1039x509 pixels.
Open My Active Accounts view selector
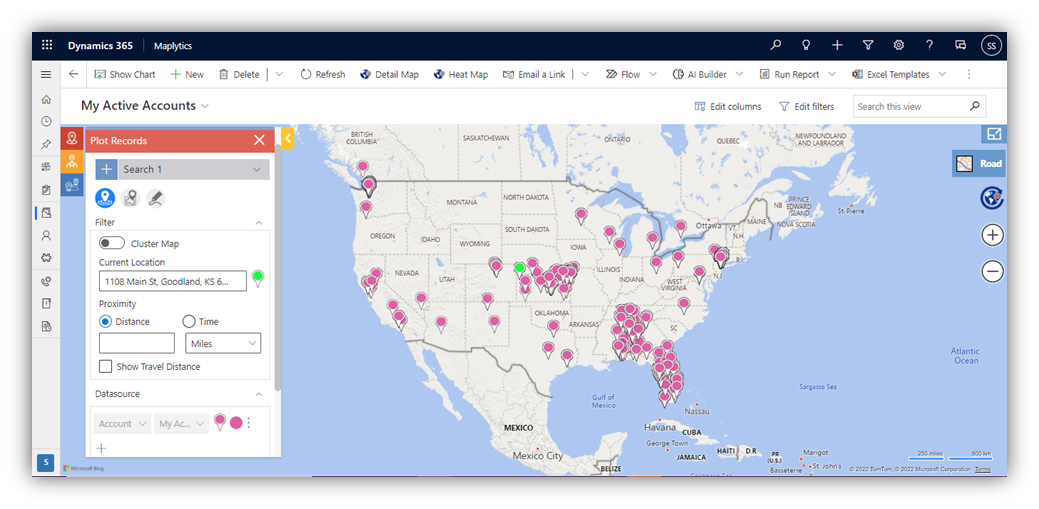[145, 105]
